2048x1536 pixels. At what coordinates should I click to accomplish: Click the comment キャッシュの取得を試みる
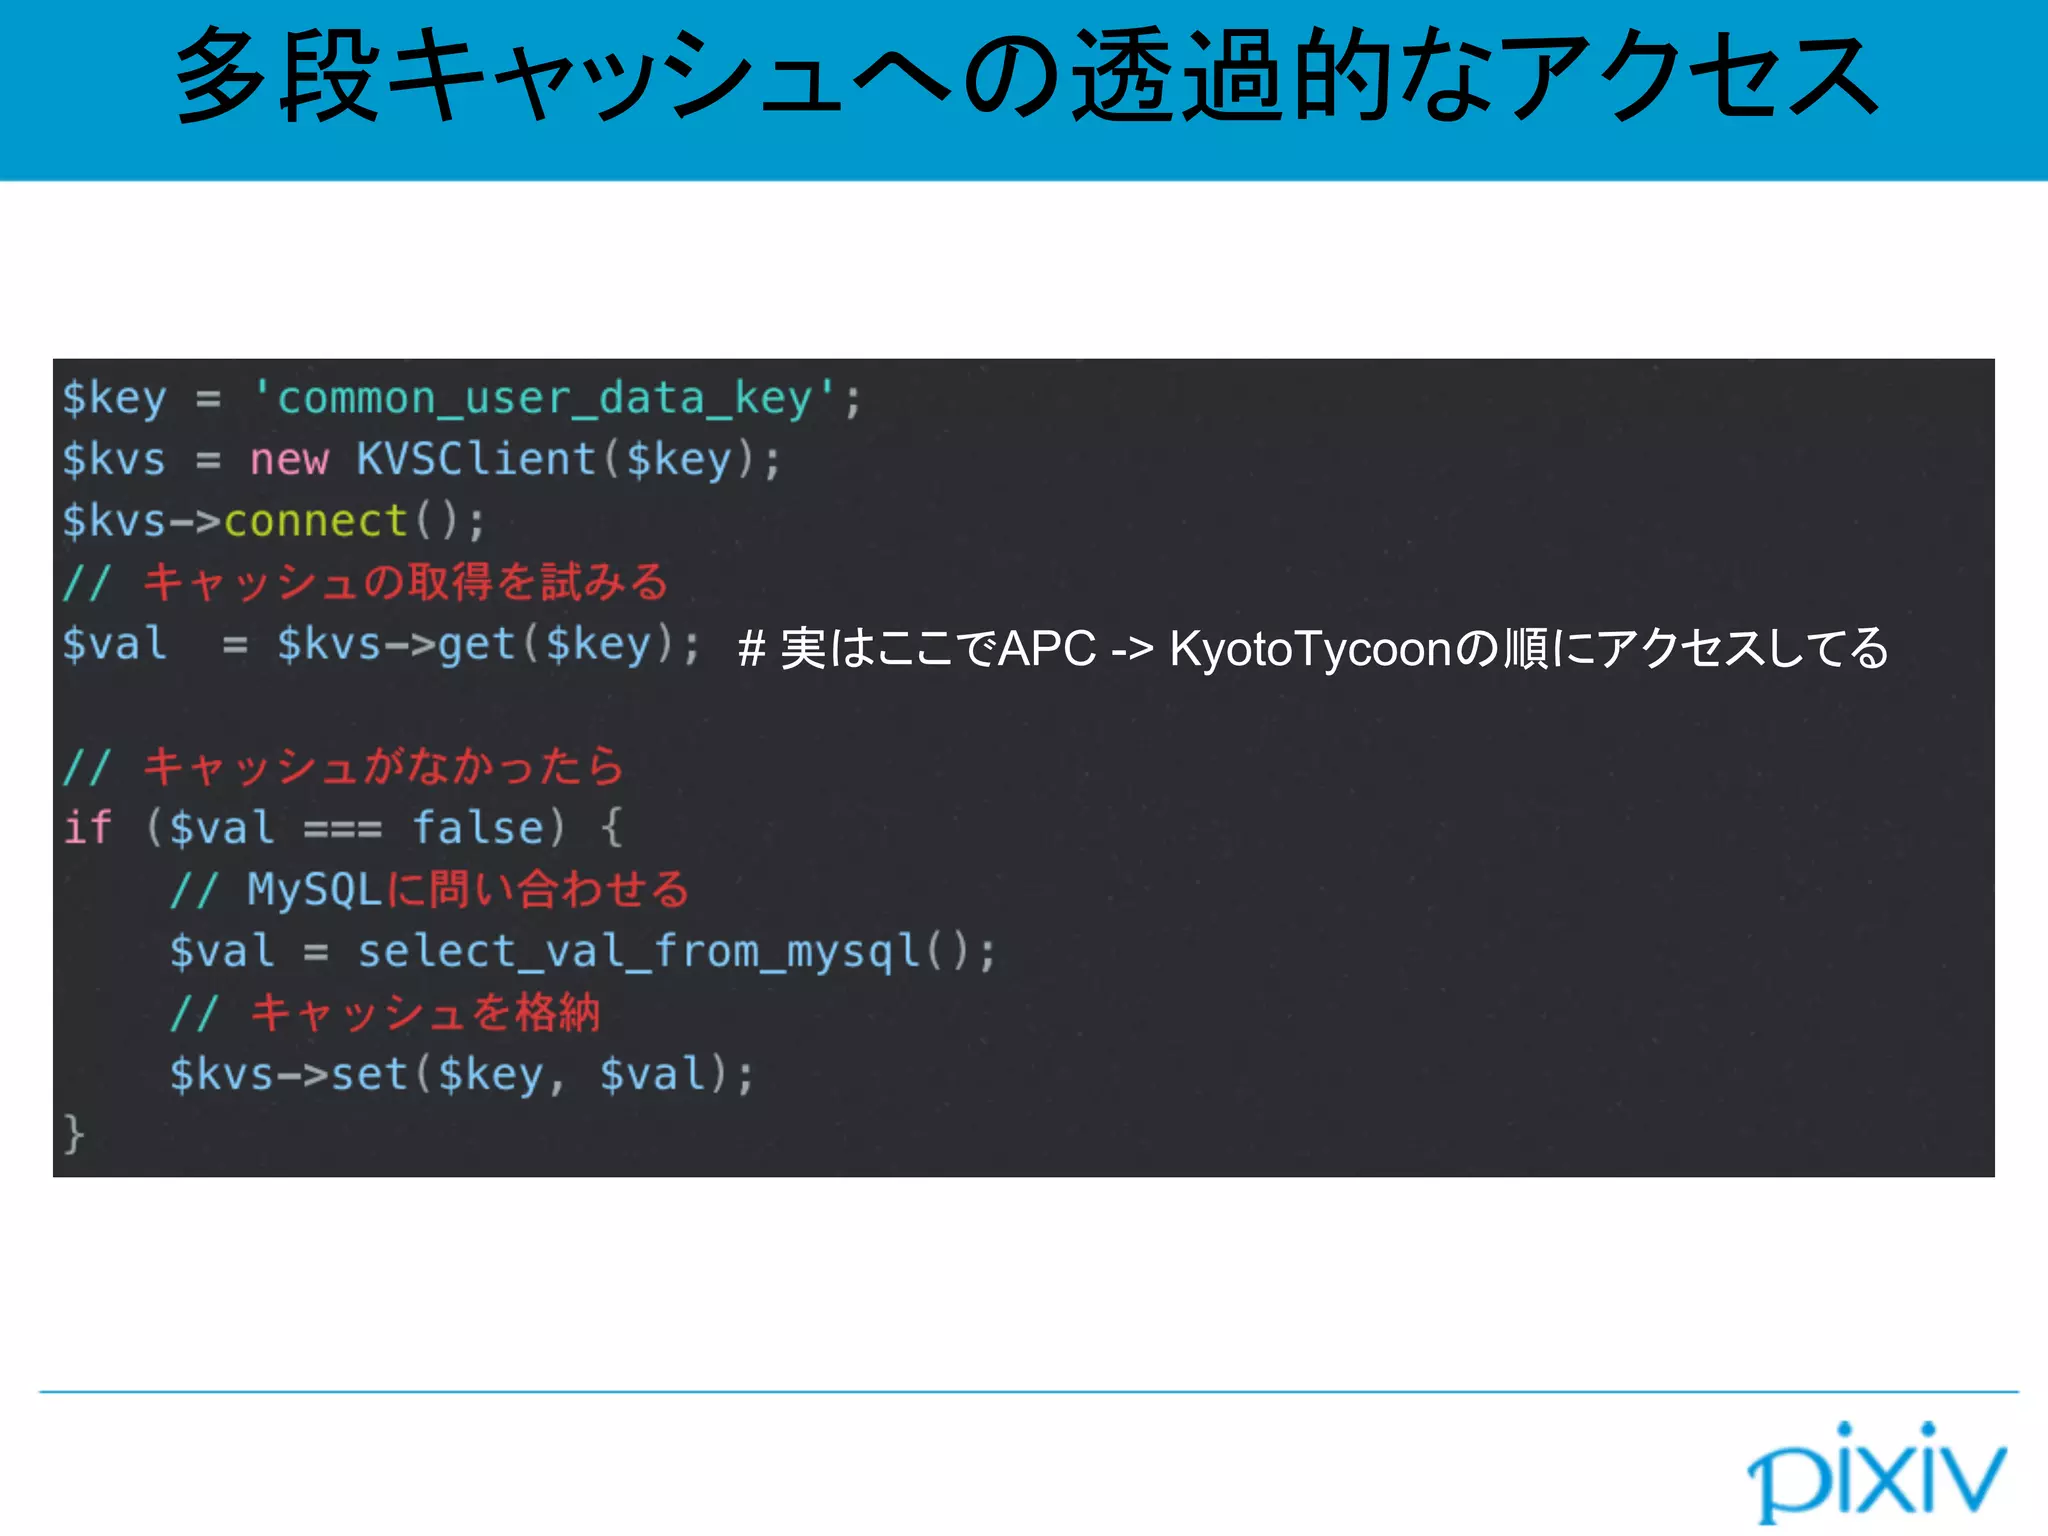365,582
